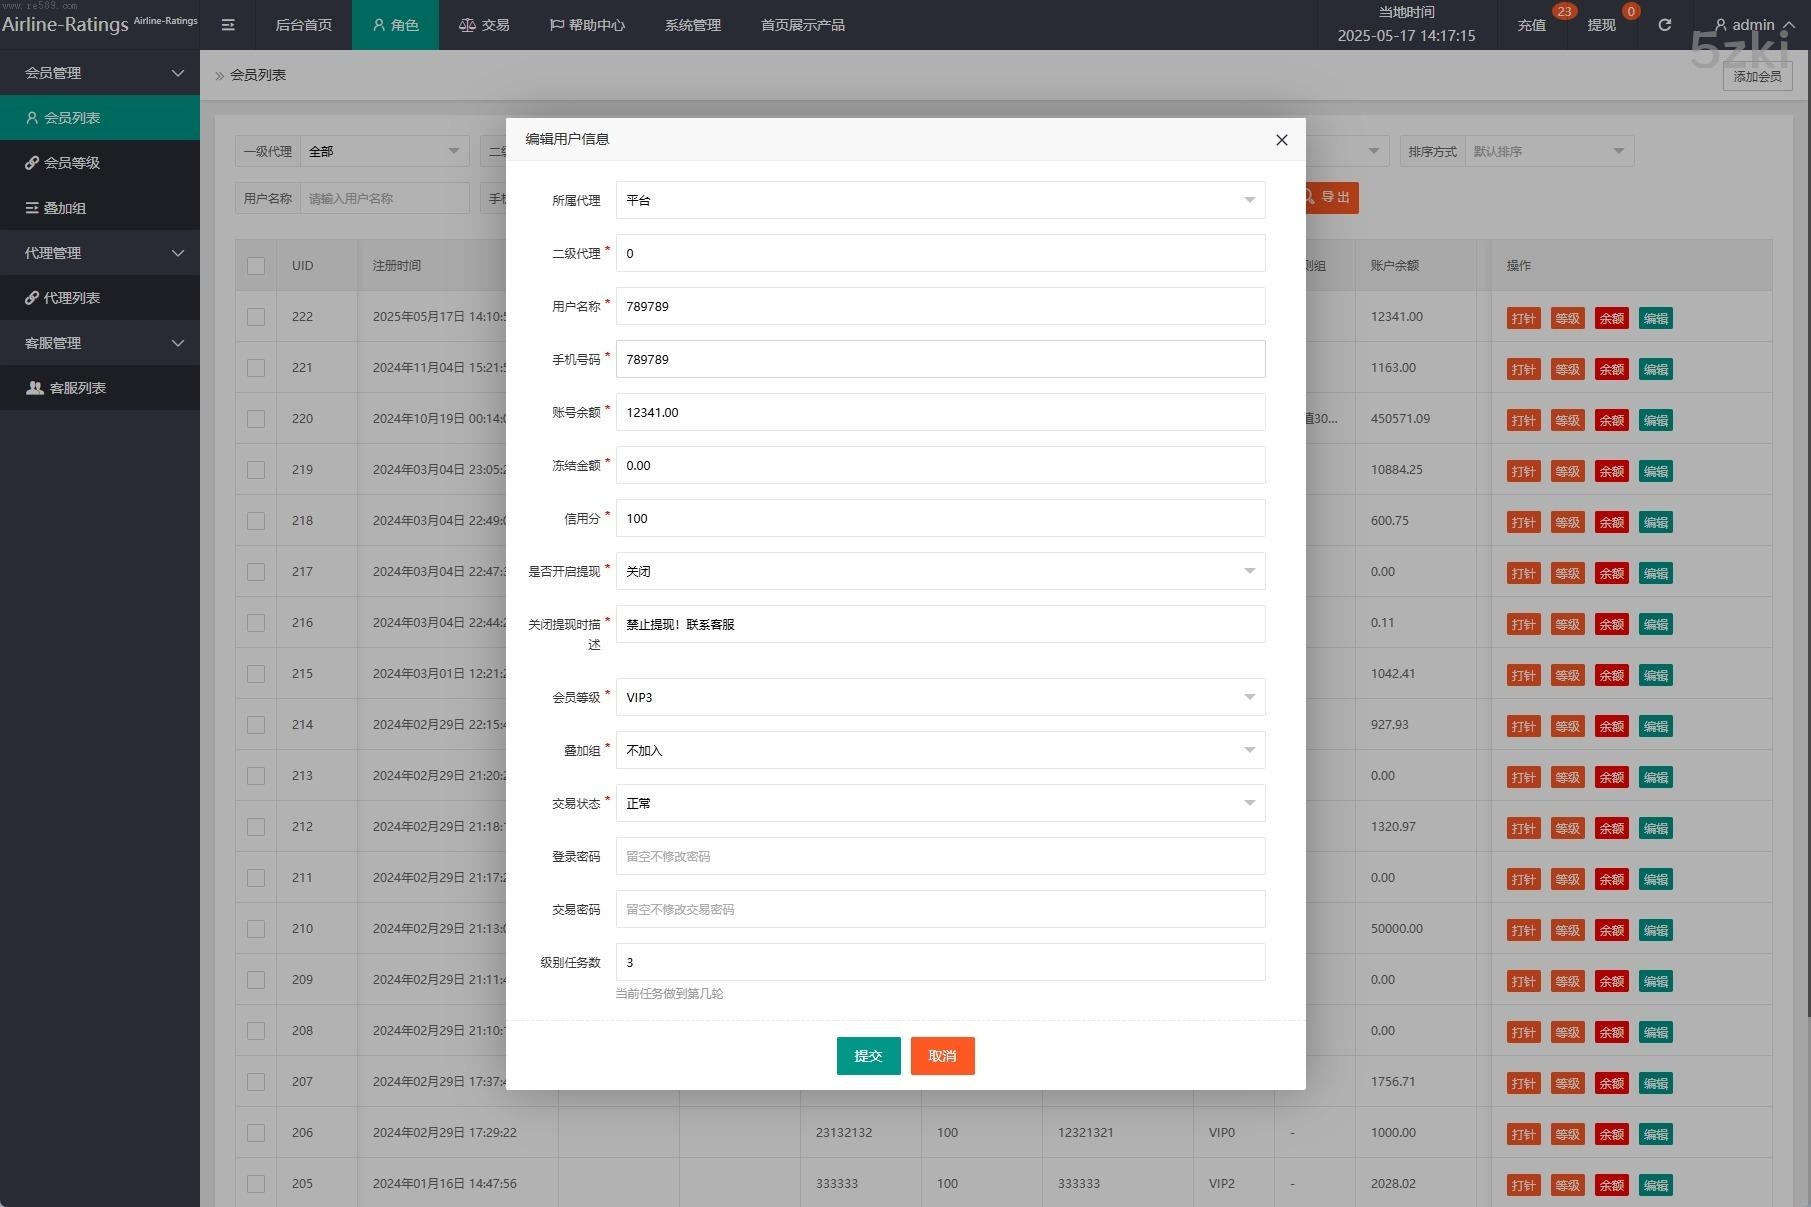The image size is (1811, 1207).
Task: Click the 编辑 button for UID 219
Action: 1655,471
